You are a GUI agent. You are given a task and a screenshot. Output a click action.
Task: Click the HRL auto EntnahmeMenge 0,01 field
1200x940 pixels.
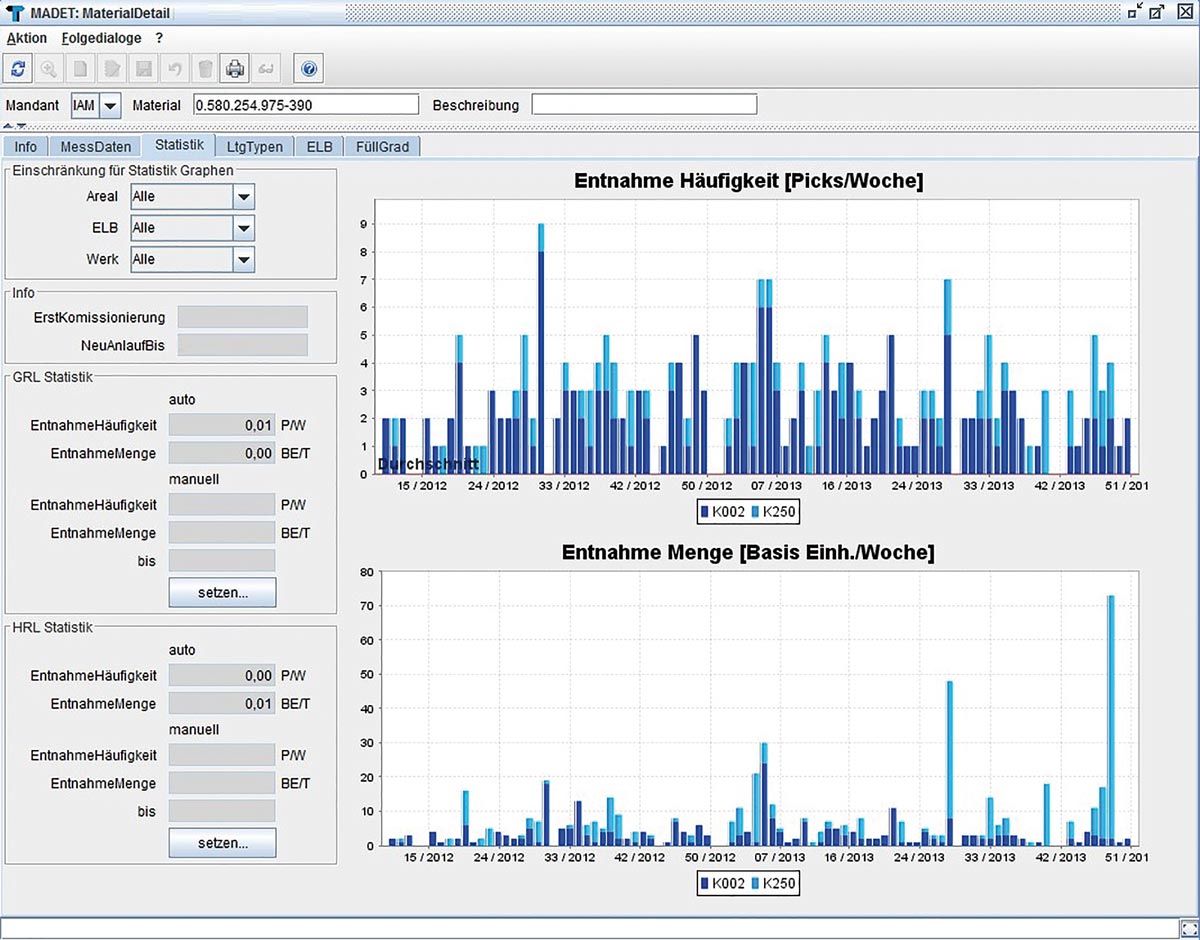pos(222,704)
